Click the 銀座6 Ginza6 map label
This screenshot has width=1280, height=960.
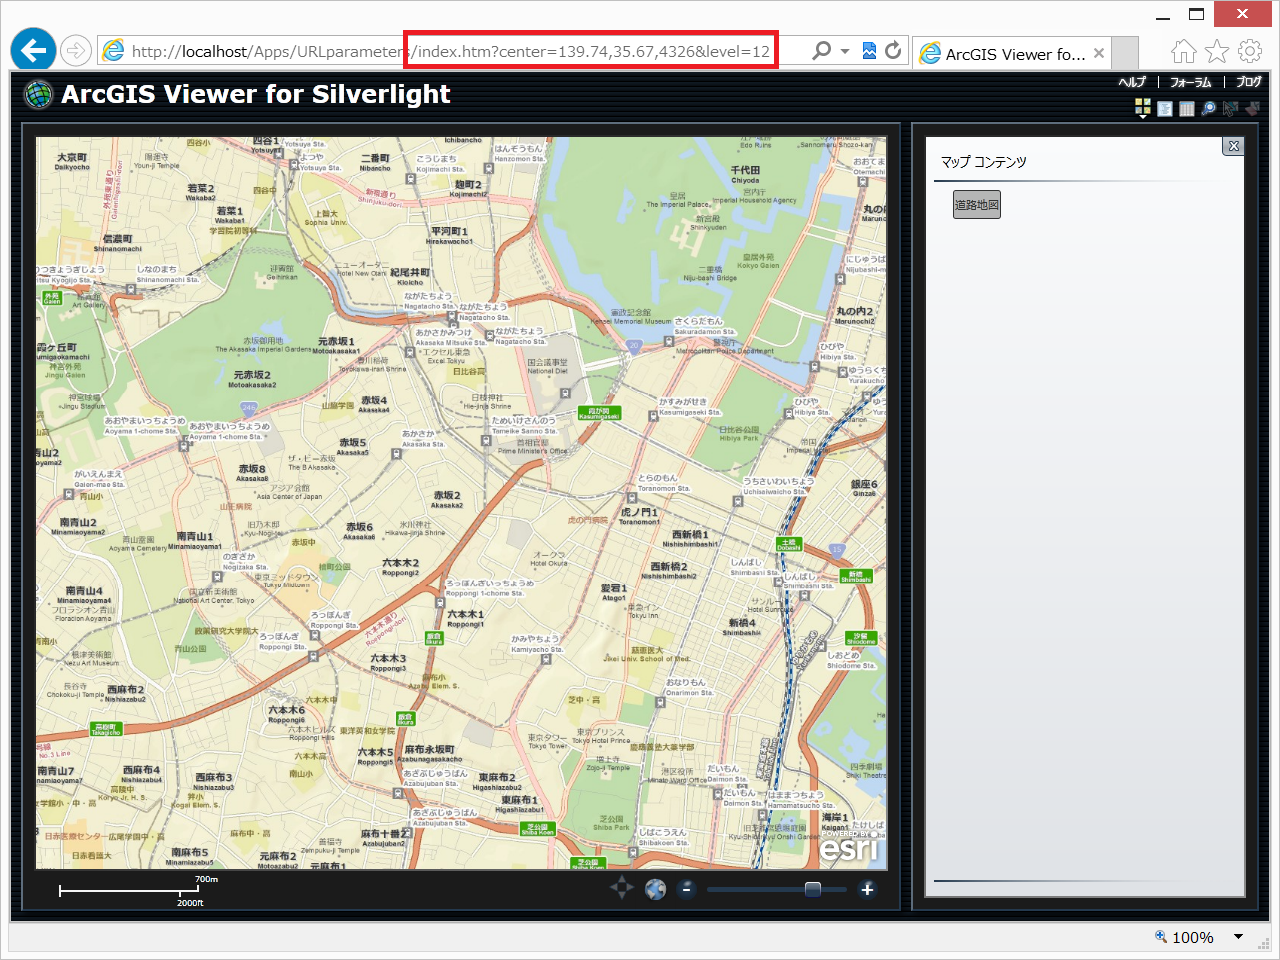click(x=864, y=488)
